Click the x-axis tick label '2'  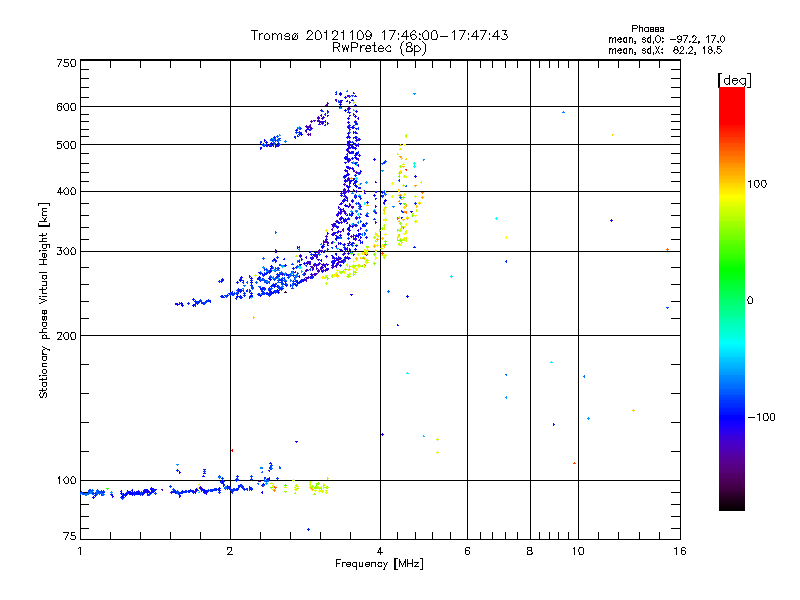[230, 551]
